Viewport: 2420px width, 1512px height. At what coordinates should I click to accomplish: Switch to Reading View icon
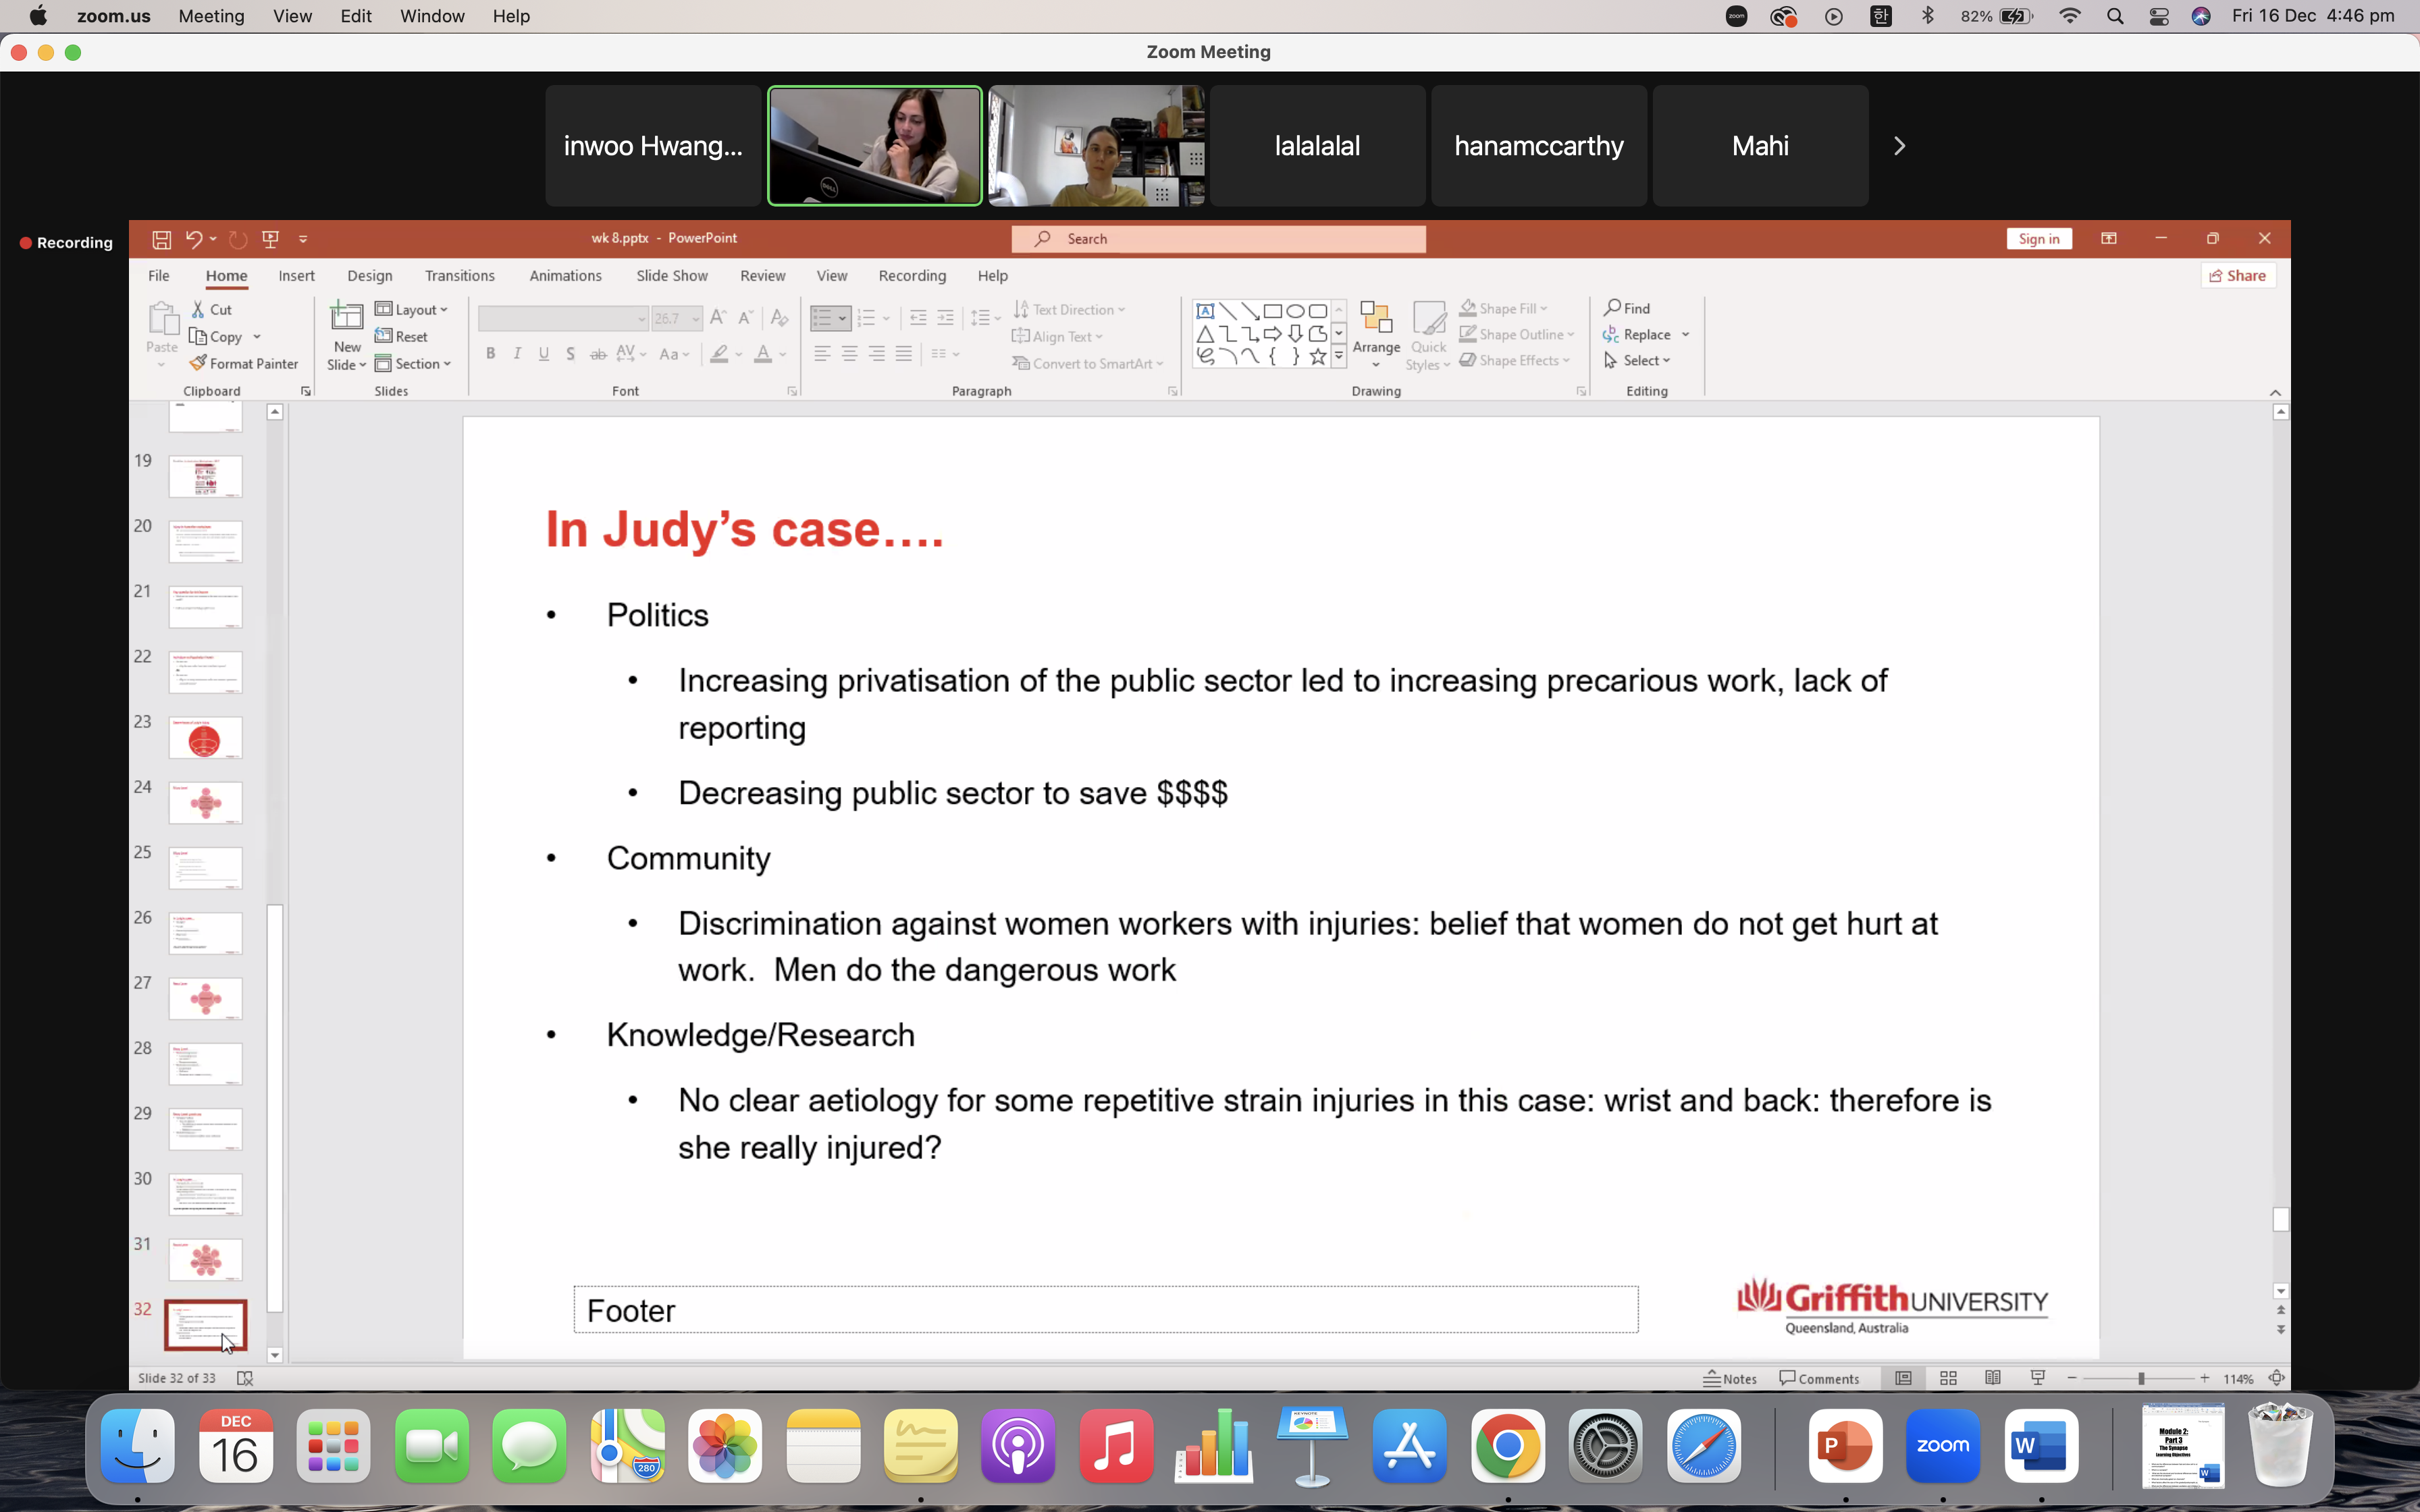pos(1993,1378)
